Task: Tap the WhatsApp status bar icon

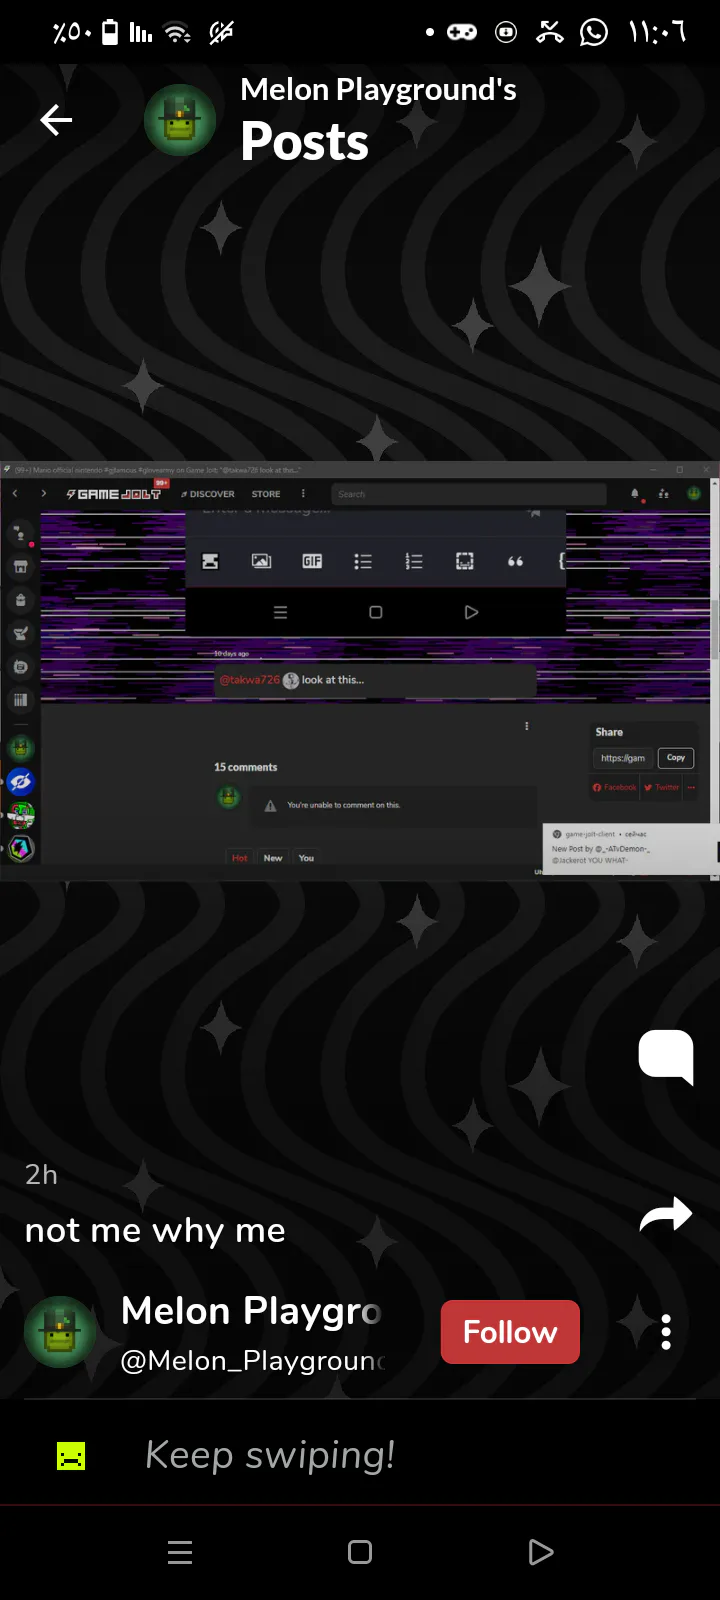Action: point(594,32)
